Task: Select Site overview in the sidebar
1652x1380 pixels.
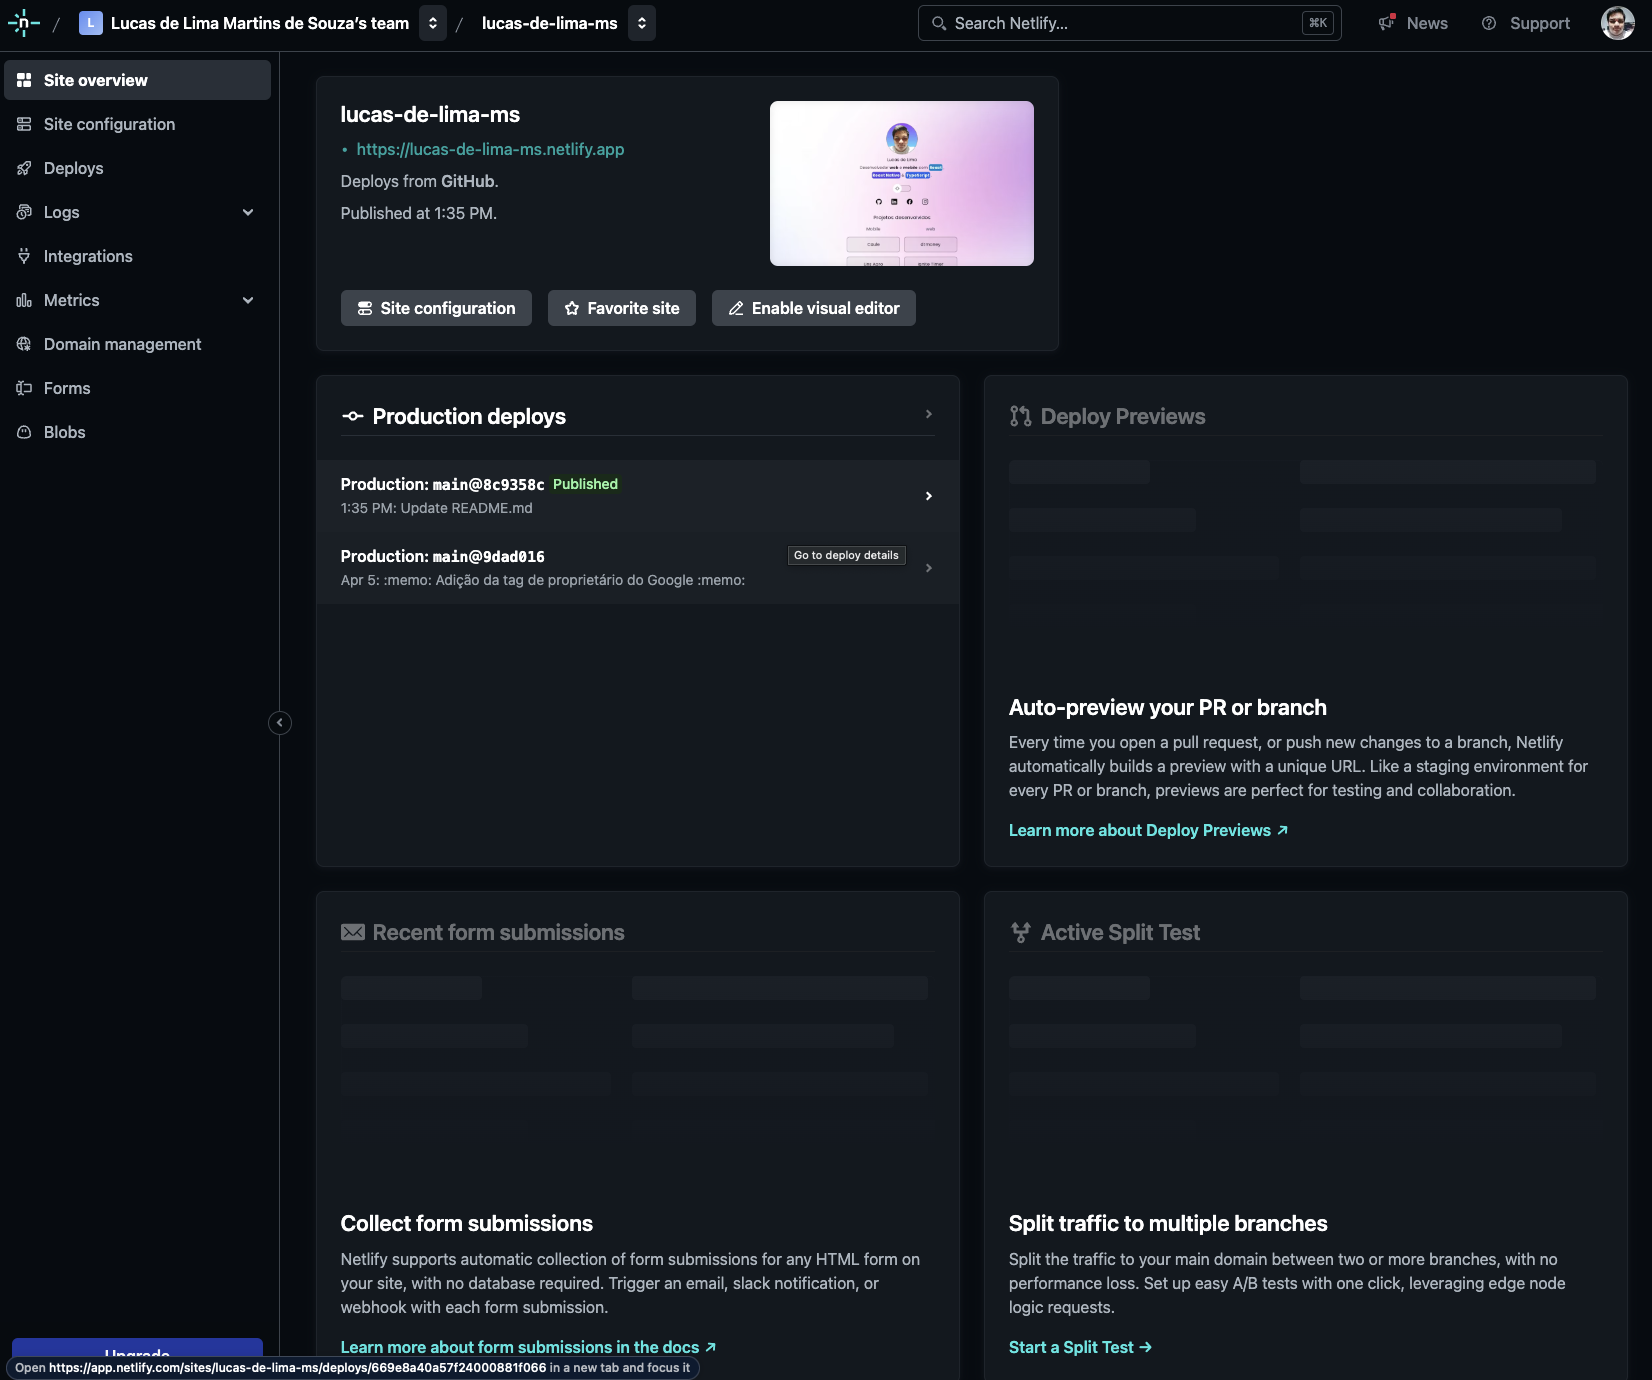Action: tap(138, 80)
